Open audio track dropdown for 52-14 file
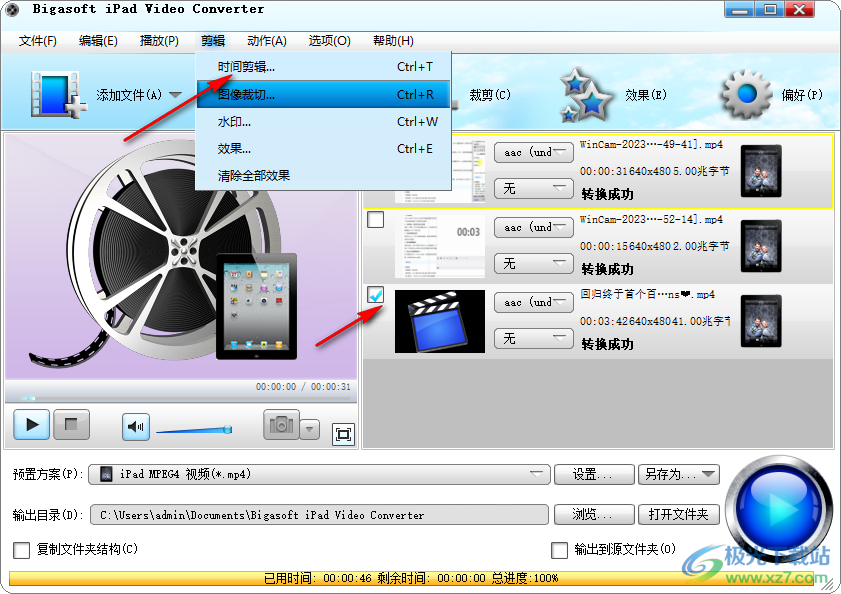This screenshot has height=594, width=841. [534, 228]
